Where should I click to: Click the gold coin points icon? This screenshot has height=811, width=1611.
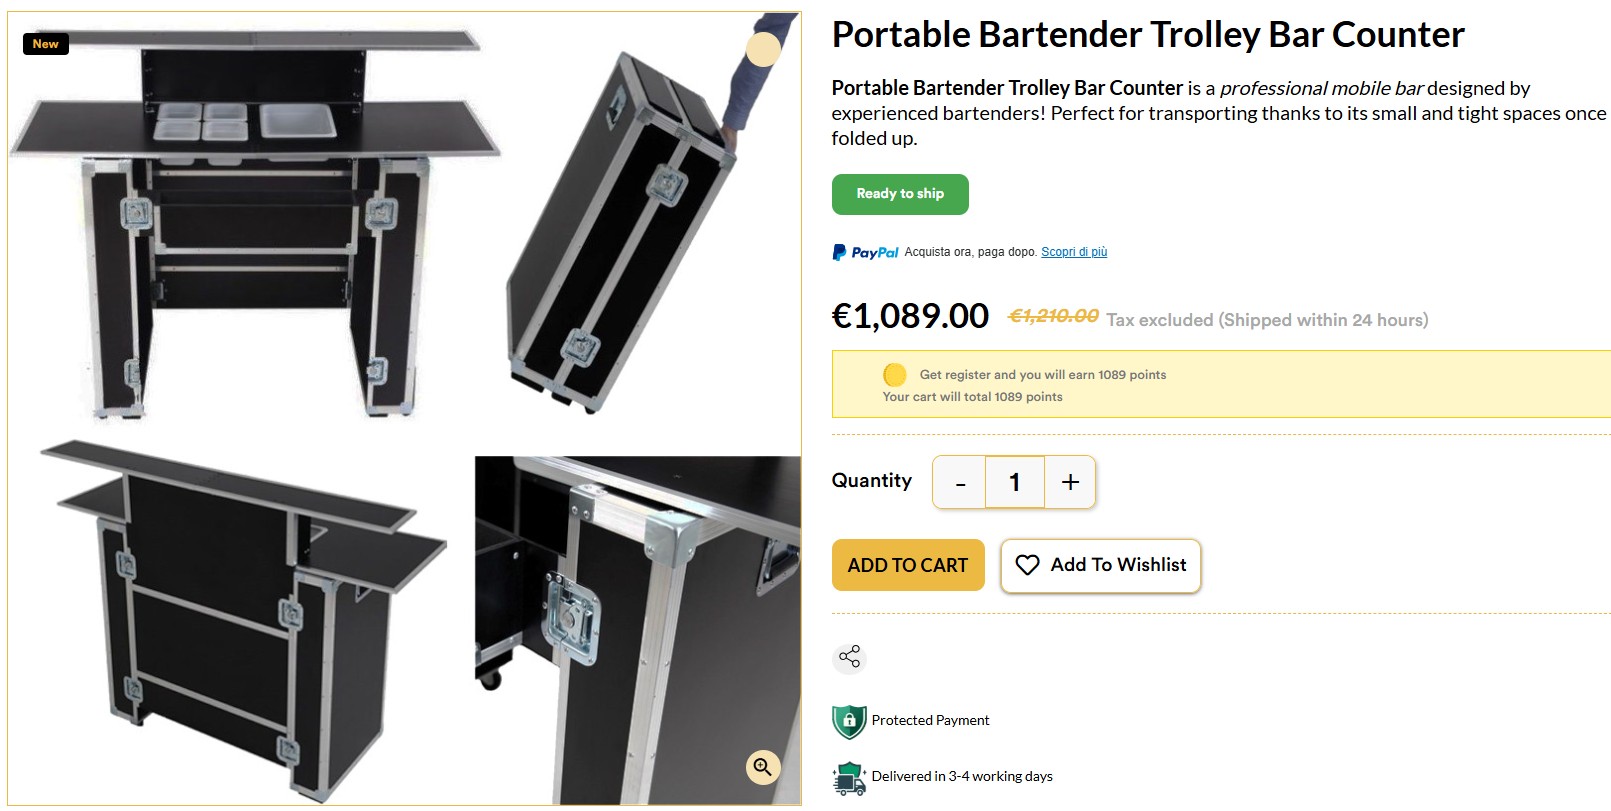(x=895, y=375)
